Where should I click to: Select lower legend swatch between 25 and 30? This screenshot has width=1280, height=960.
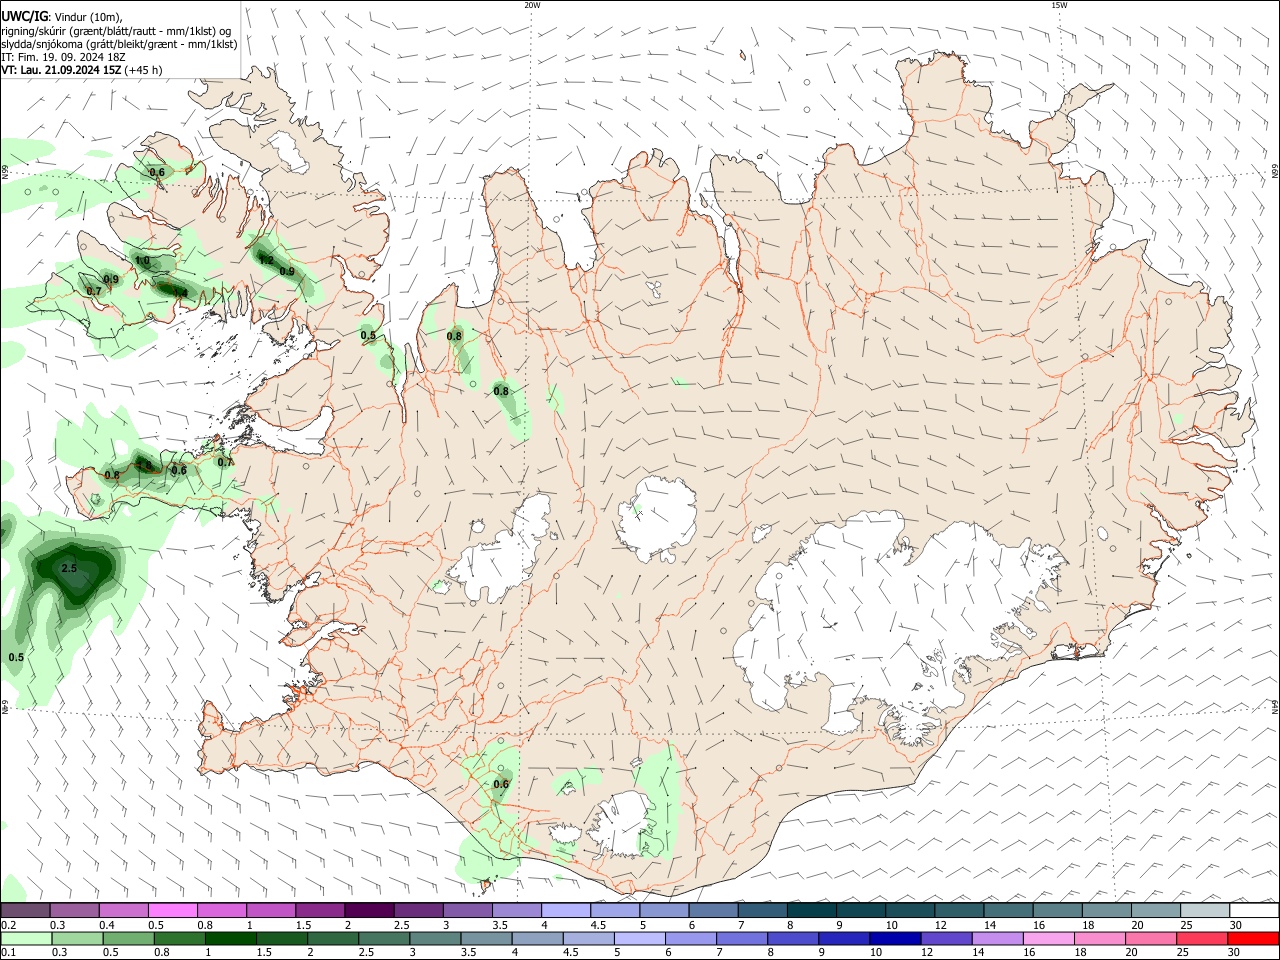point(1202,938)
